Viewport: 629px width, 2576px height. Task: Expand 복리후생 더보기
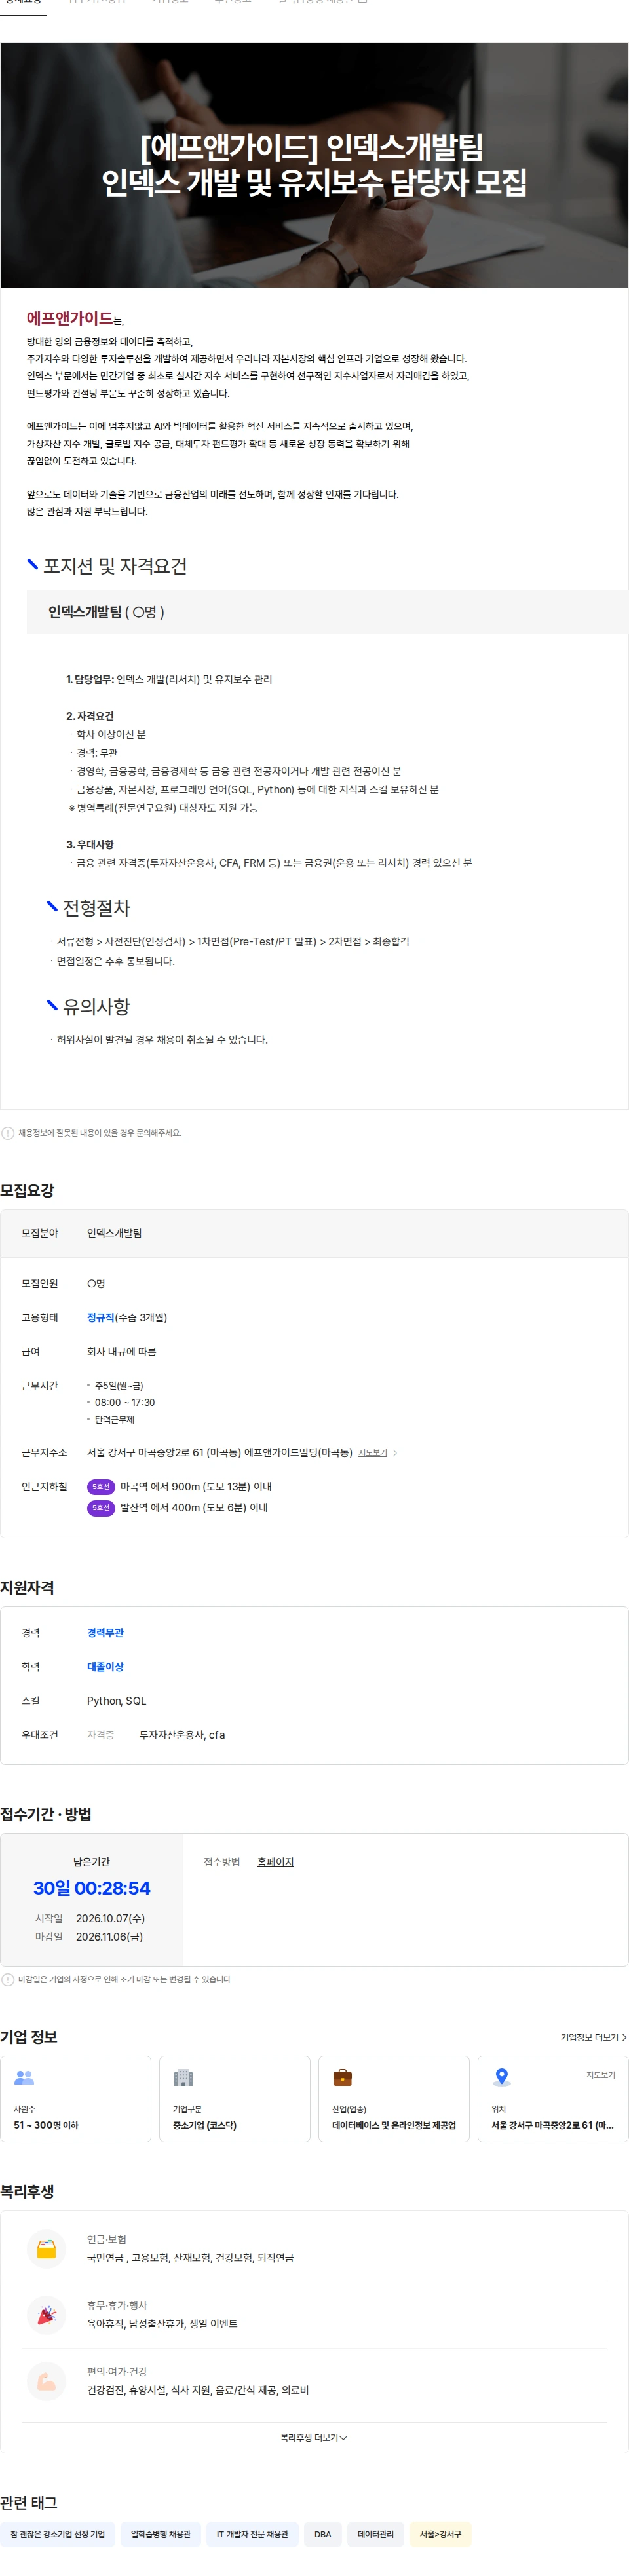314,2438
